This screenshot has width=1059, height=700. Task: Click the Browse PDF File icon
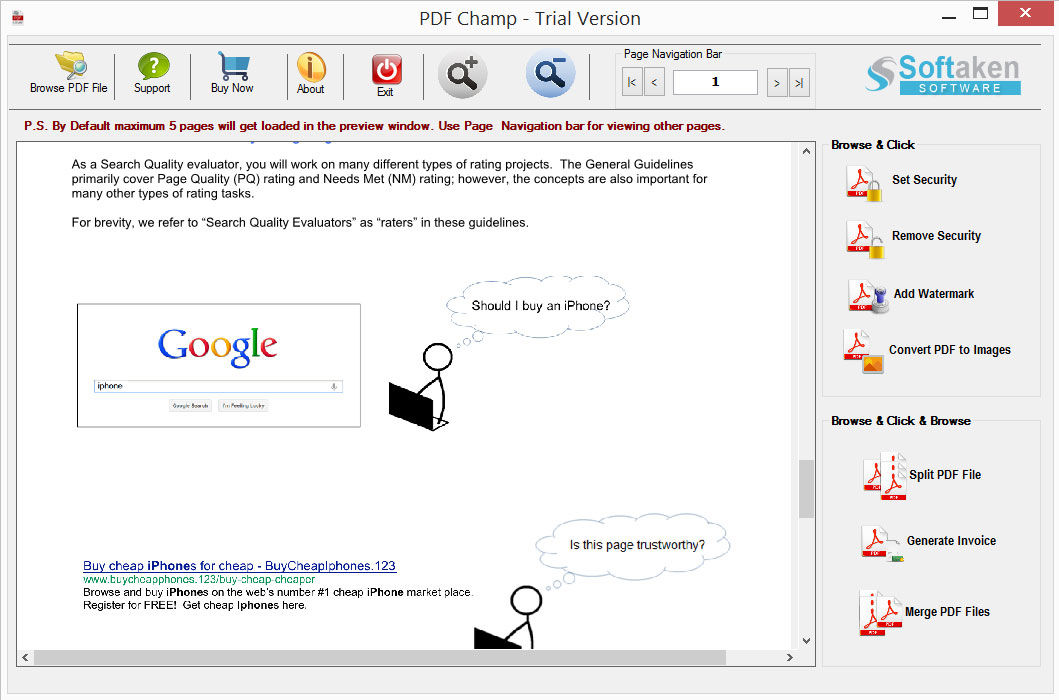point(69,68)
